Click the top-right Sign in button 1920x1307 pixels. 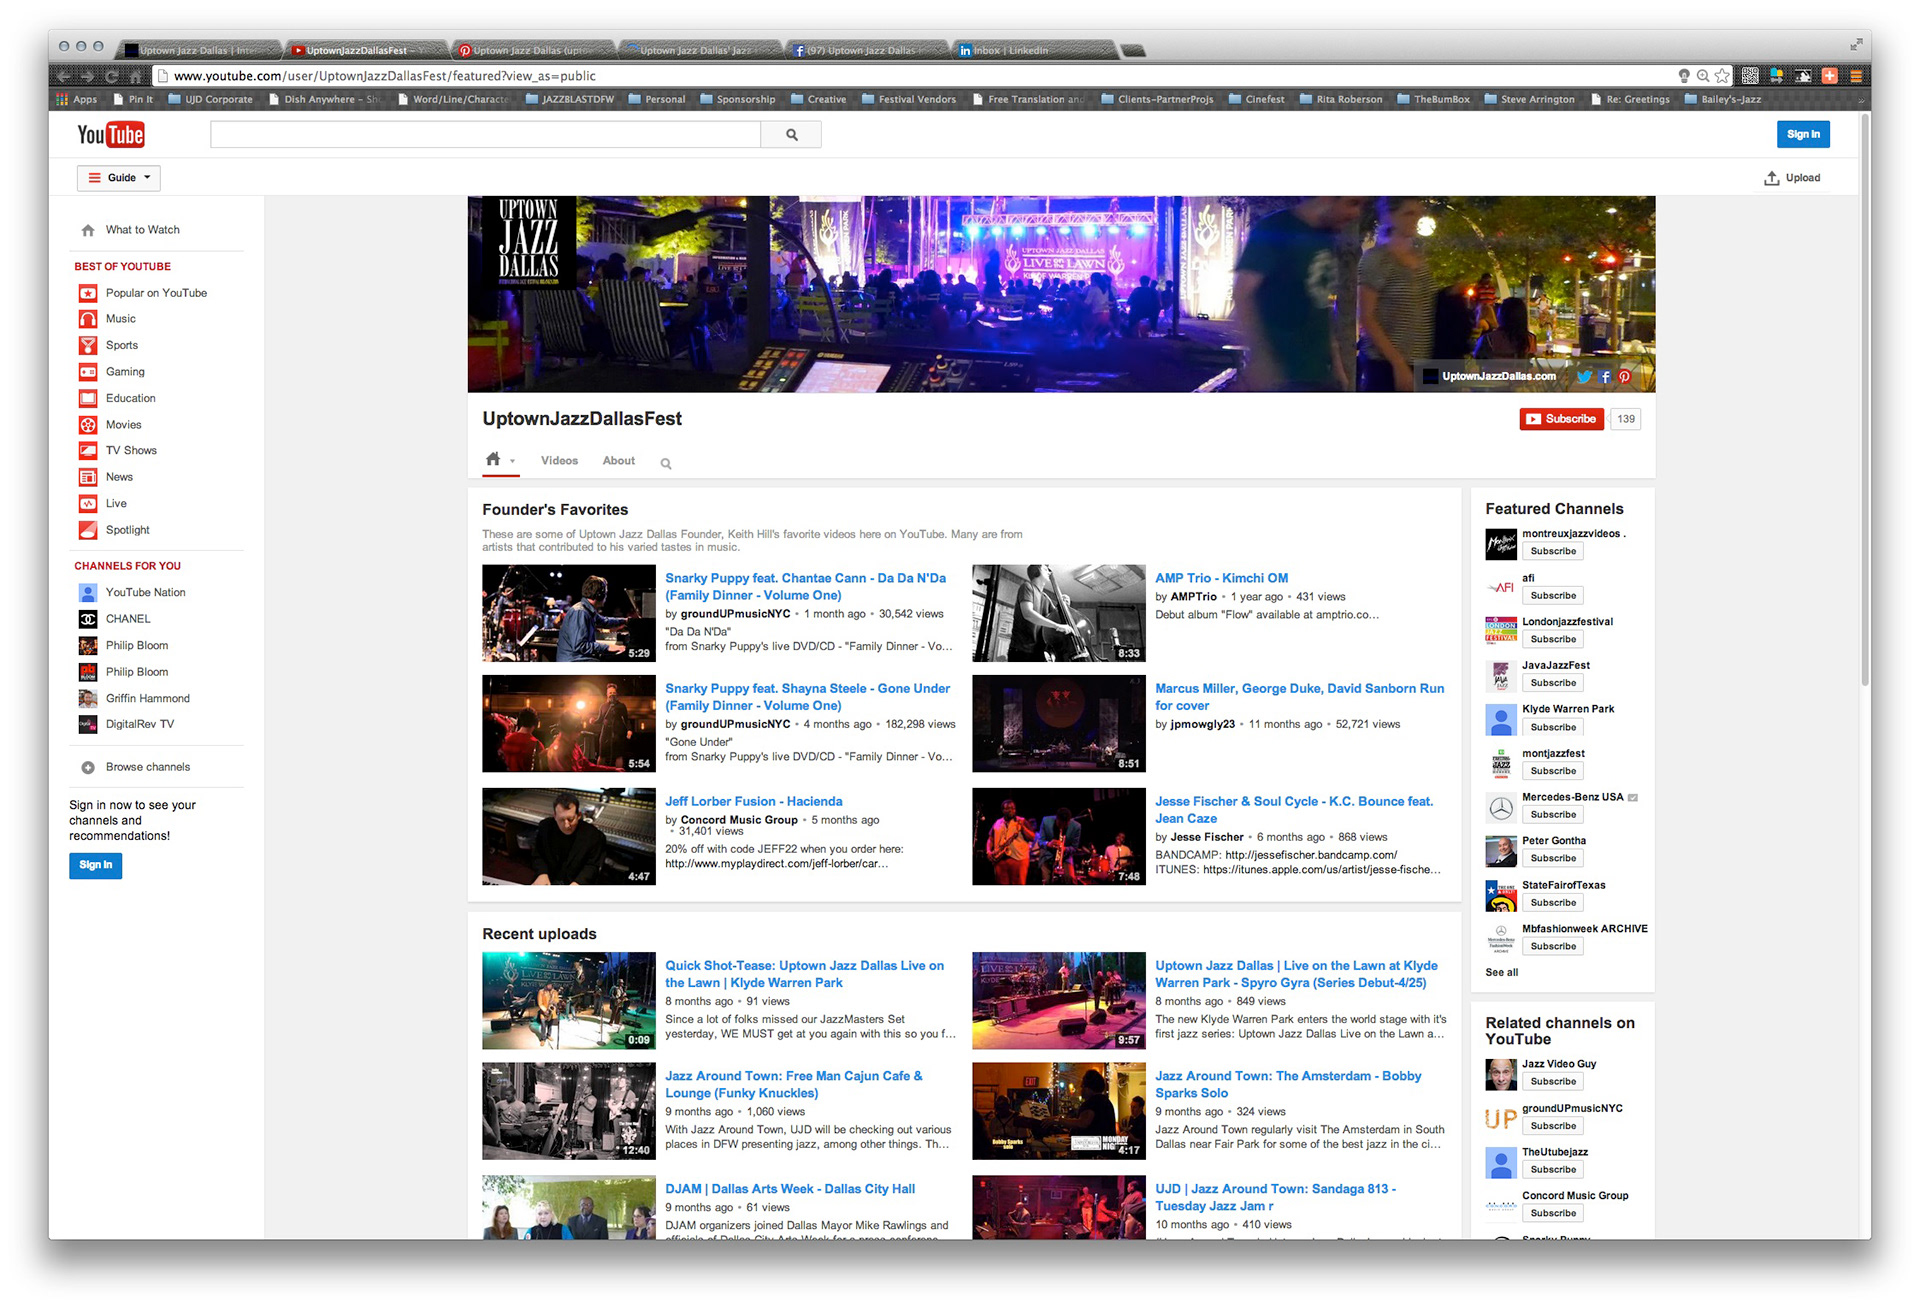pyautogui.click(x=1803, y=134)
